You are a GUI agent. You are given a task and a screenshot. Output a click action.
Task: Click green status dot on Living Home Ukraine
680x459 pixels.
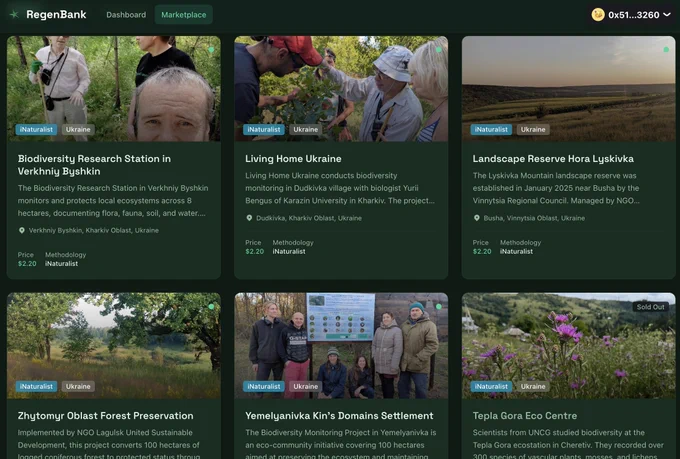[x=439, y=49]
